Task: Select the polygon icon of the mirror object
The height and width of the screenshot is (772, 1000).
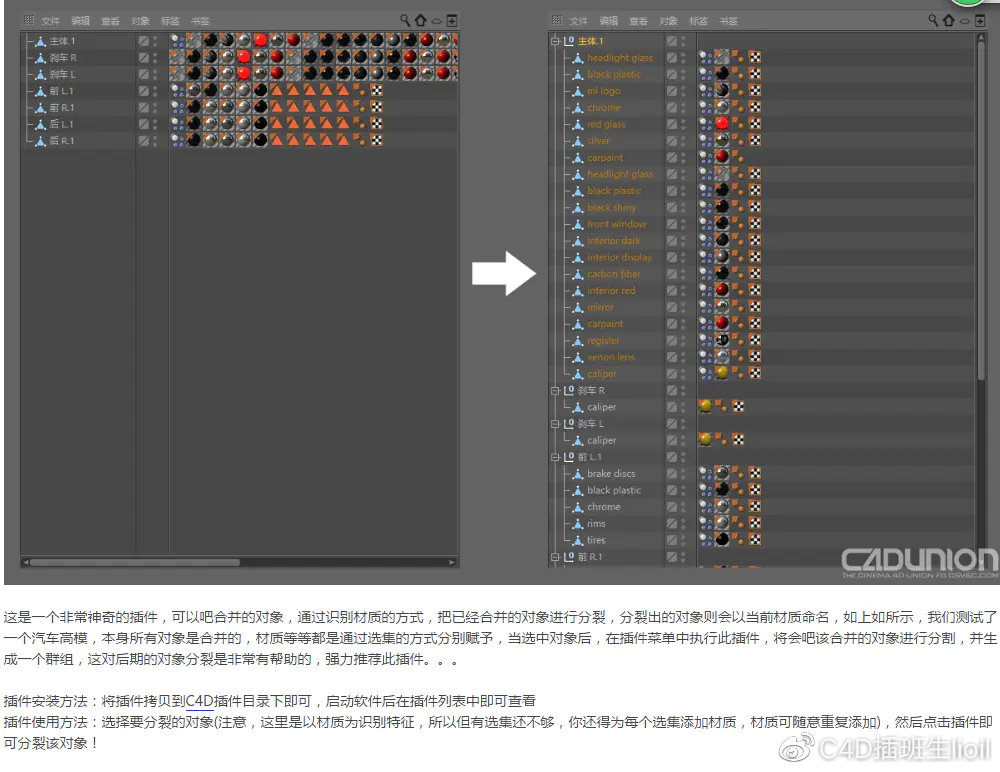Action: pos(578,306)
